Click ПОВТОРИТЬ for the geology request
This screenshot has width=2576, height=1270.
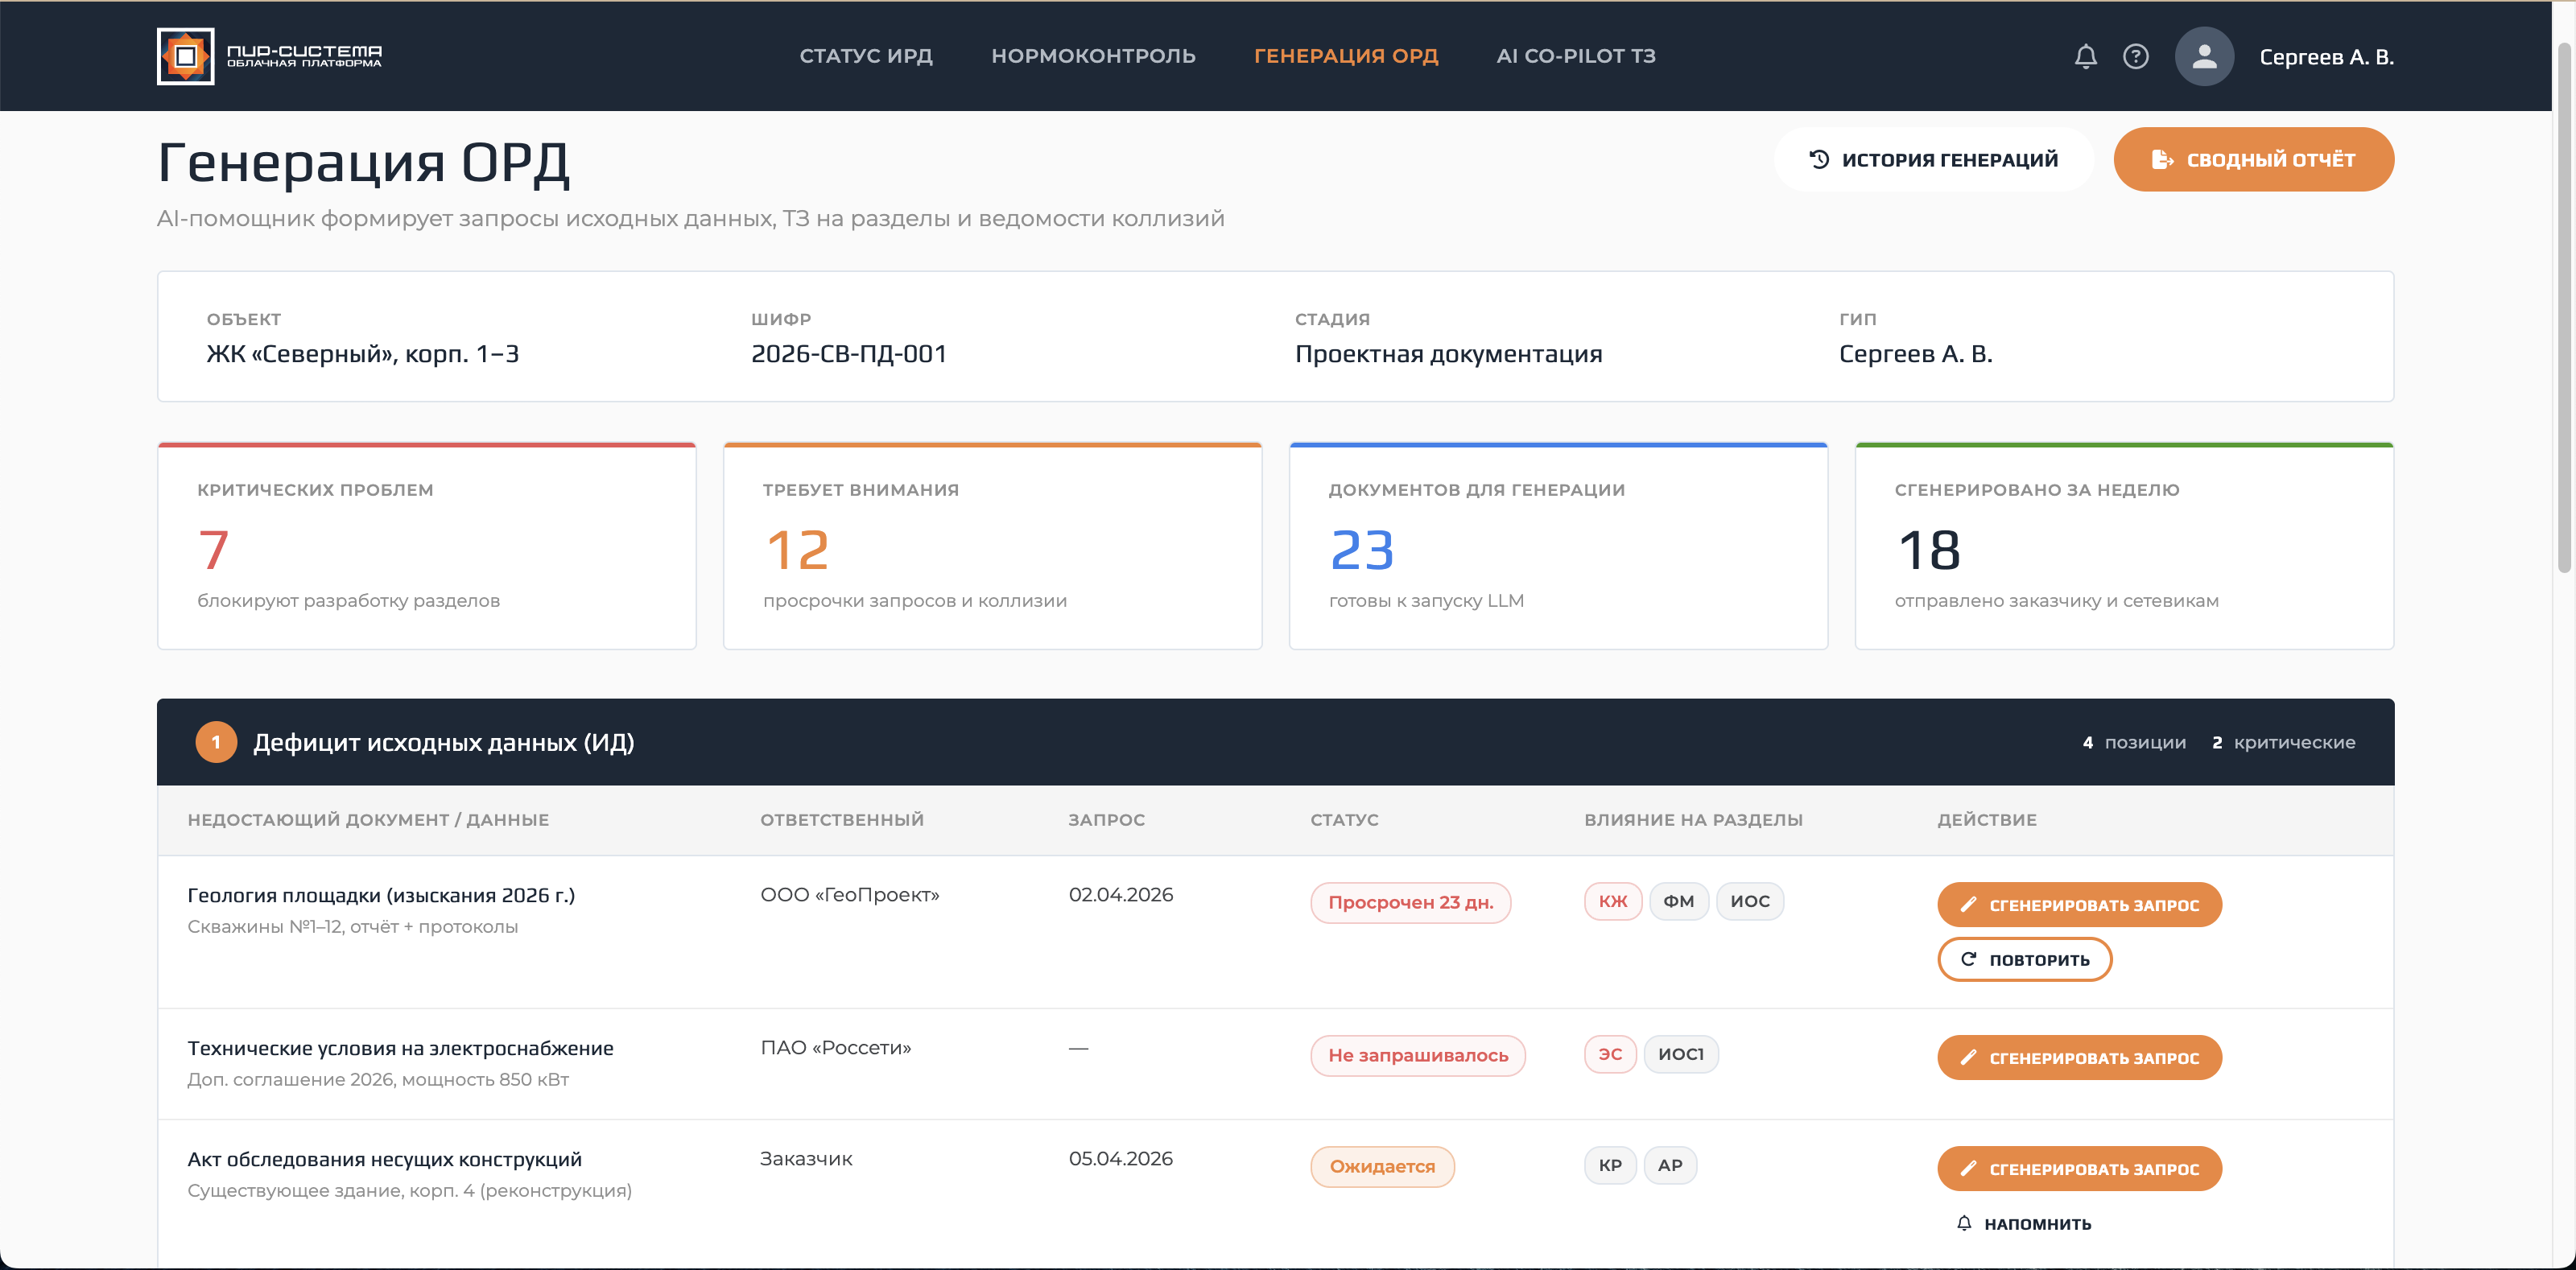[2024, 959]
